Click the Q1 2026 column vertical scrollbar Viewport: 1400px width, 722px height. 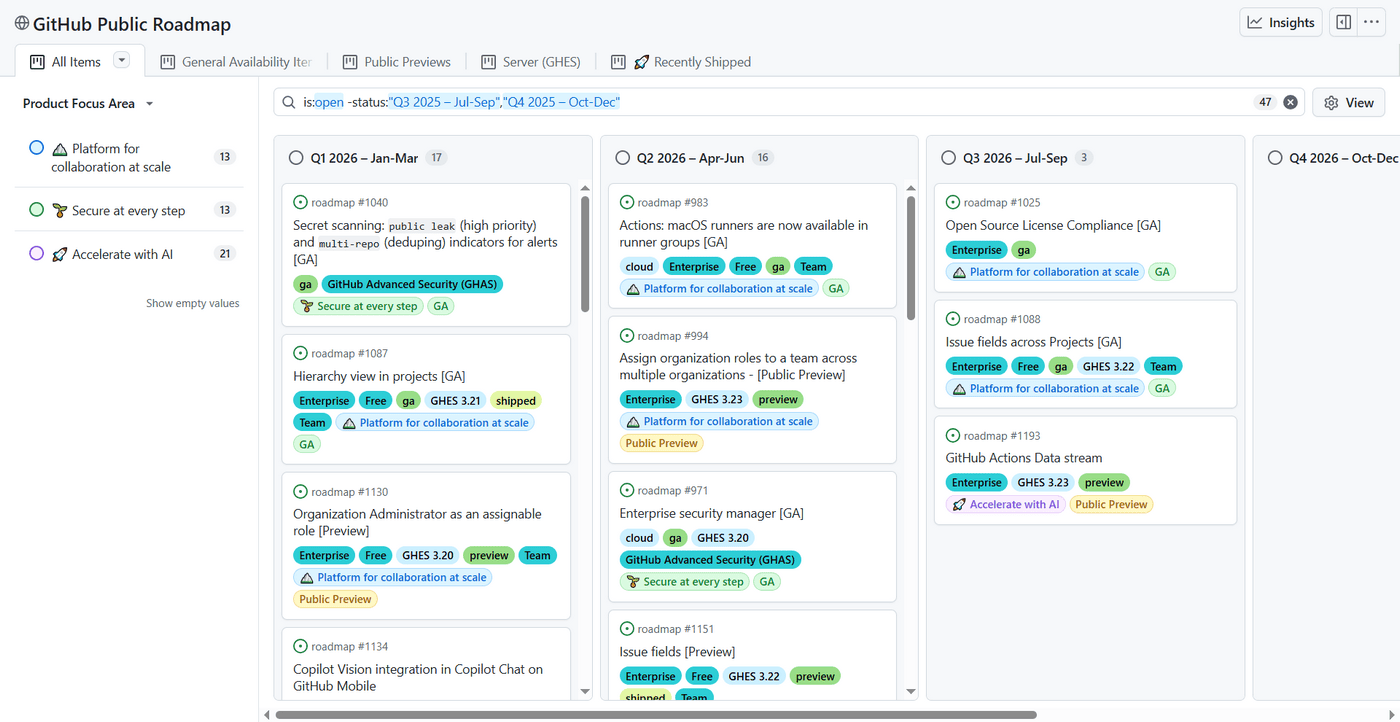point(585,254)
